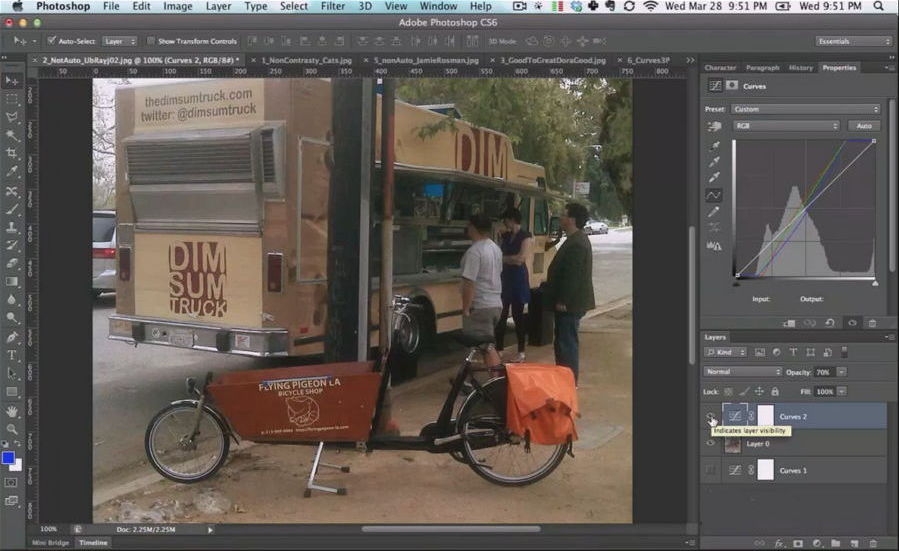The height and width of the screenshot is (551, 899).
Task: Click the horizontal canvas scrollbar
Action: [x=451, y=529]
